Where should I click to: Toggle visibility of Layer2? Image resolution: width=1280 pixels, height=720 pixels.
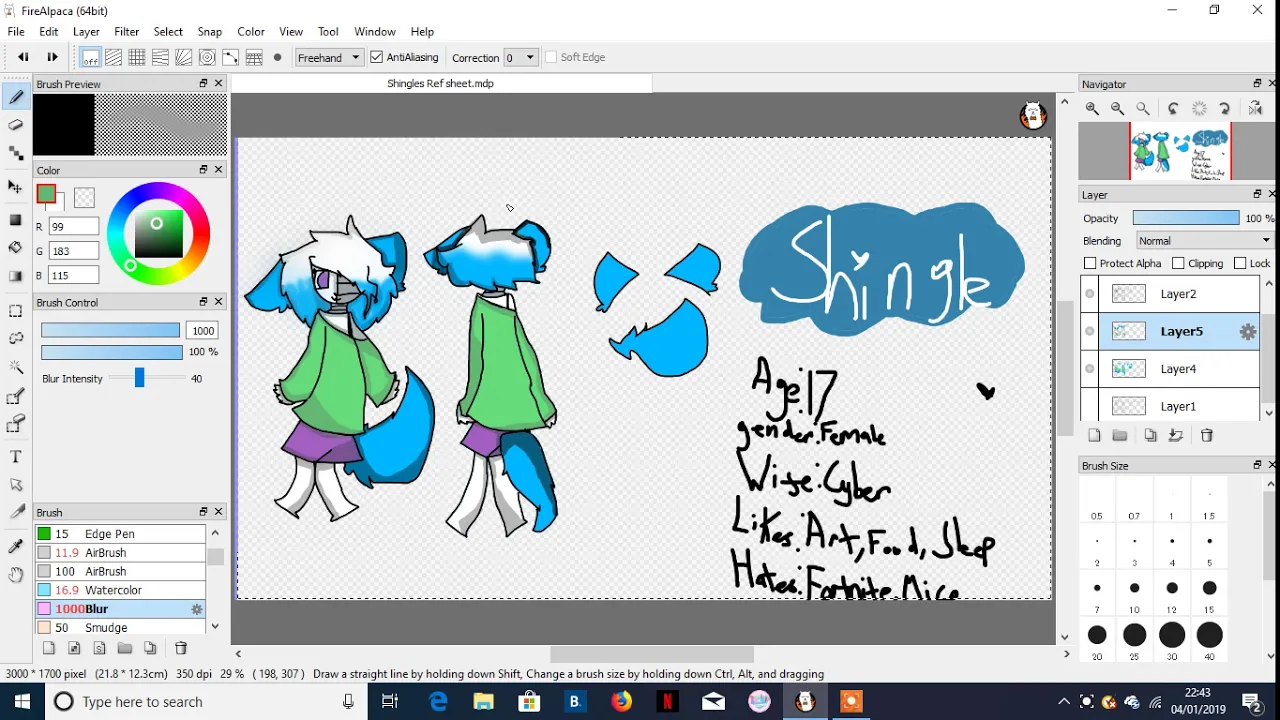click(x=1090, y=294)
